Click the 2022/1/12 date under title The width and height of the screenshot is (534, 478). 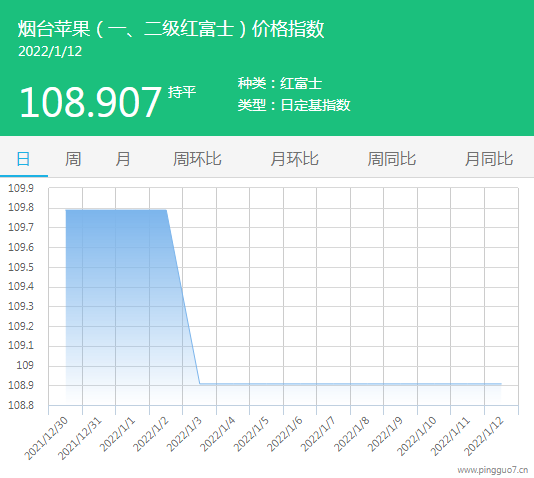coord(50,52)
